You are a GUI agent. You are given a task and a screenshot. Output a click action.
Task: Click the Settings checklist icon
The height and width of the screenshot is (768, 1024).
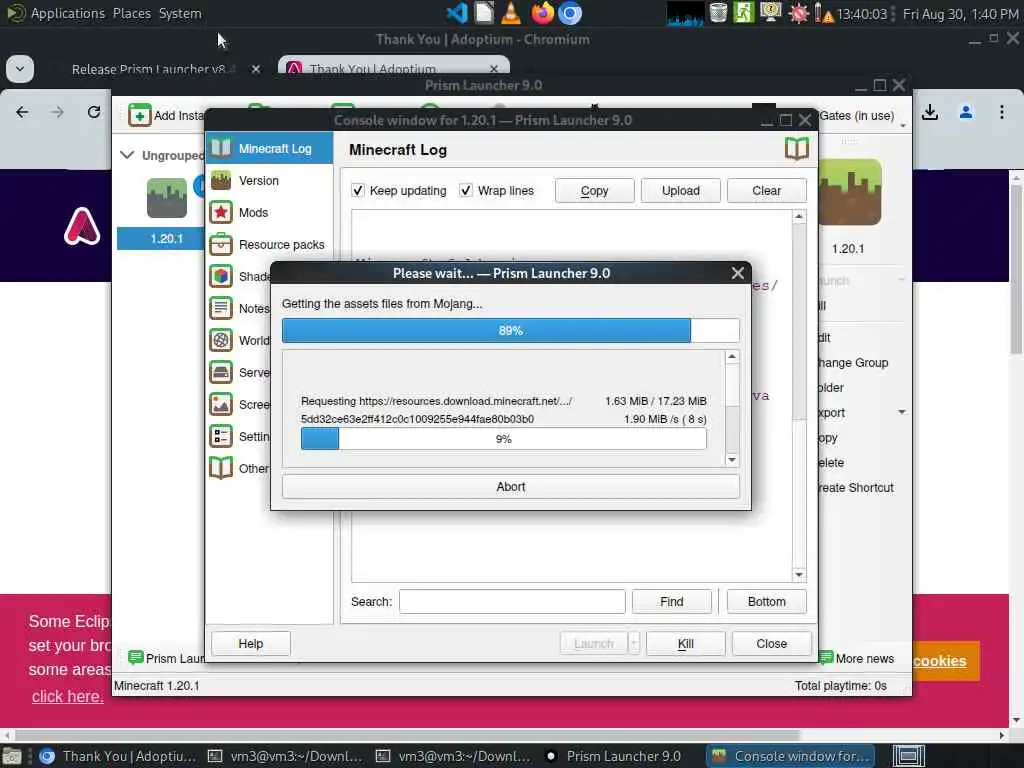[x=221, y=436]
